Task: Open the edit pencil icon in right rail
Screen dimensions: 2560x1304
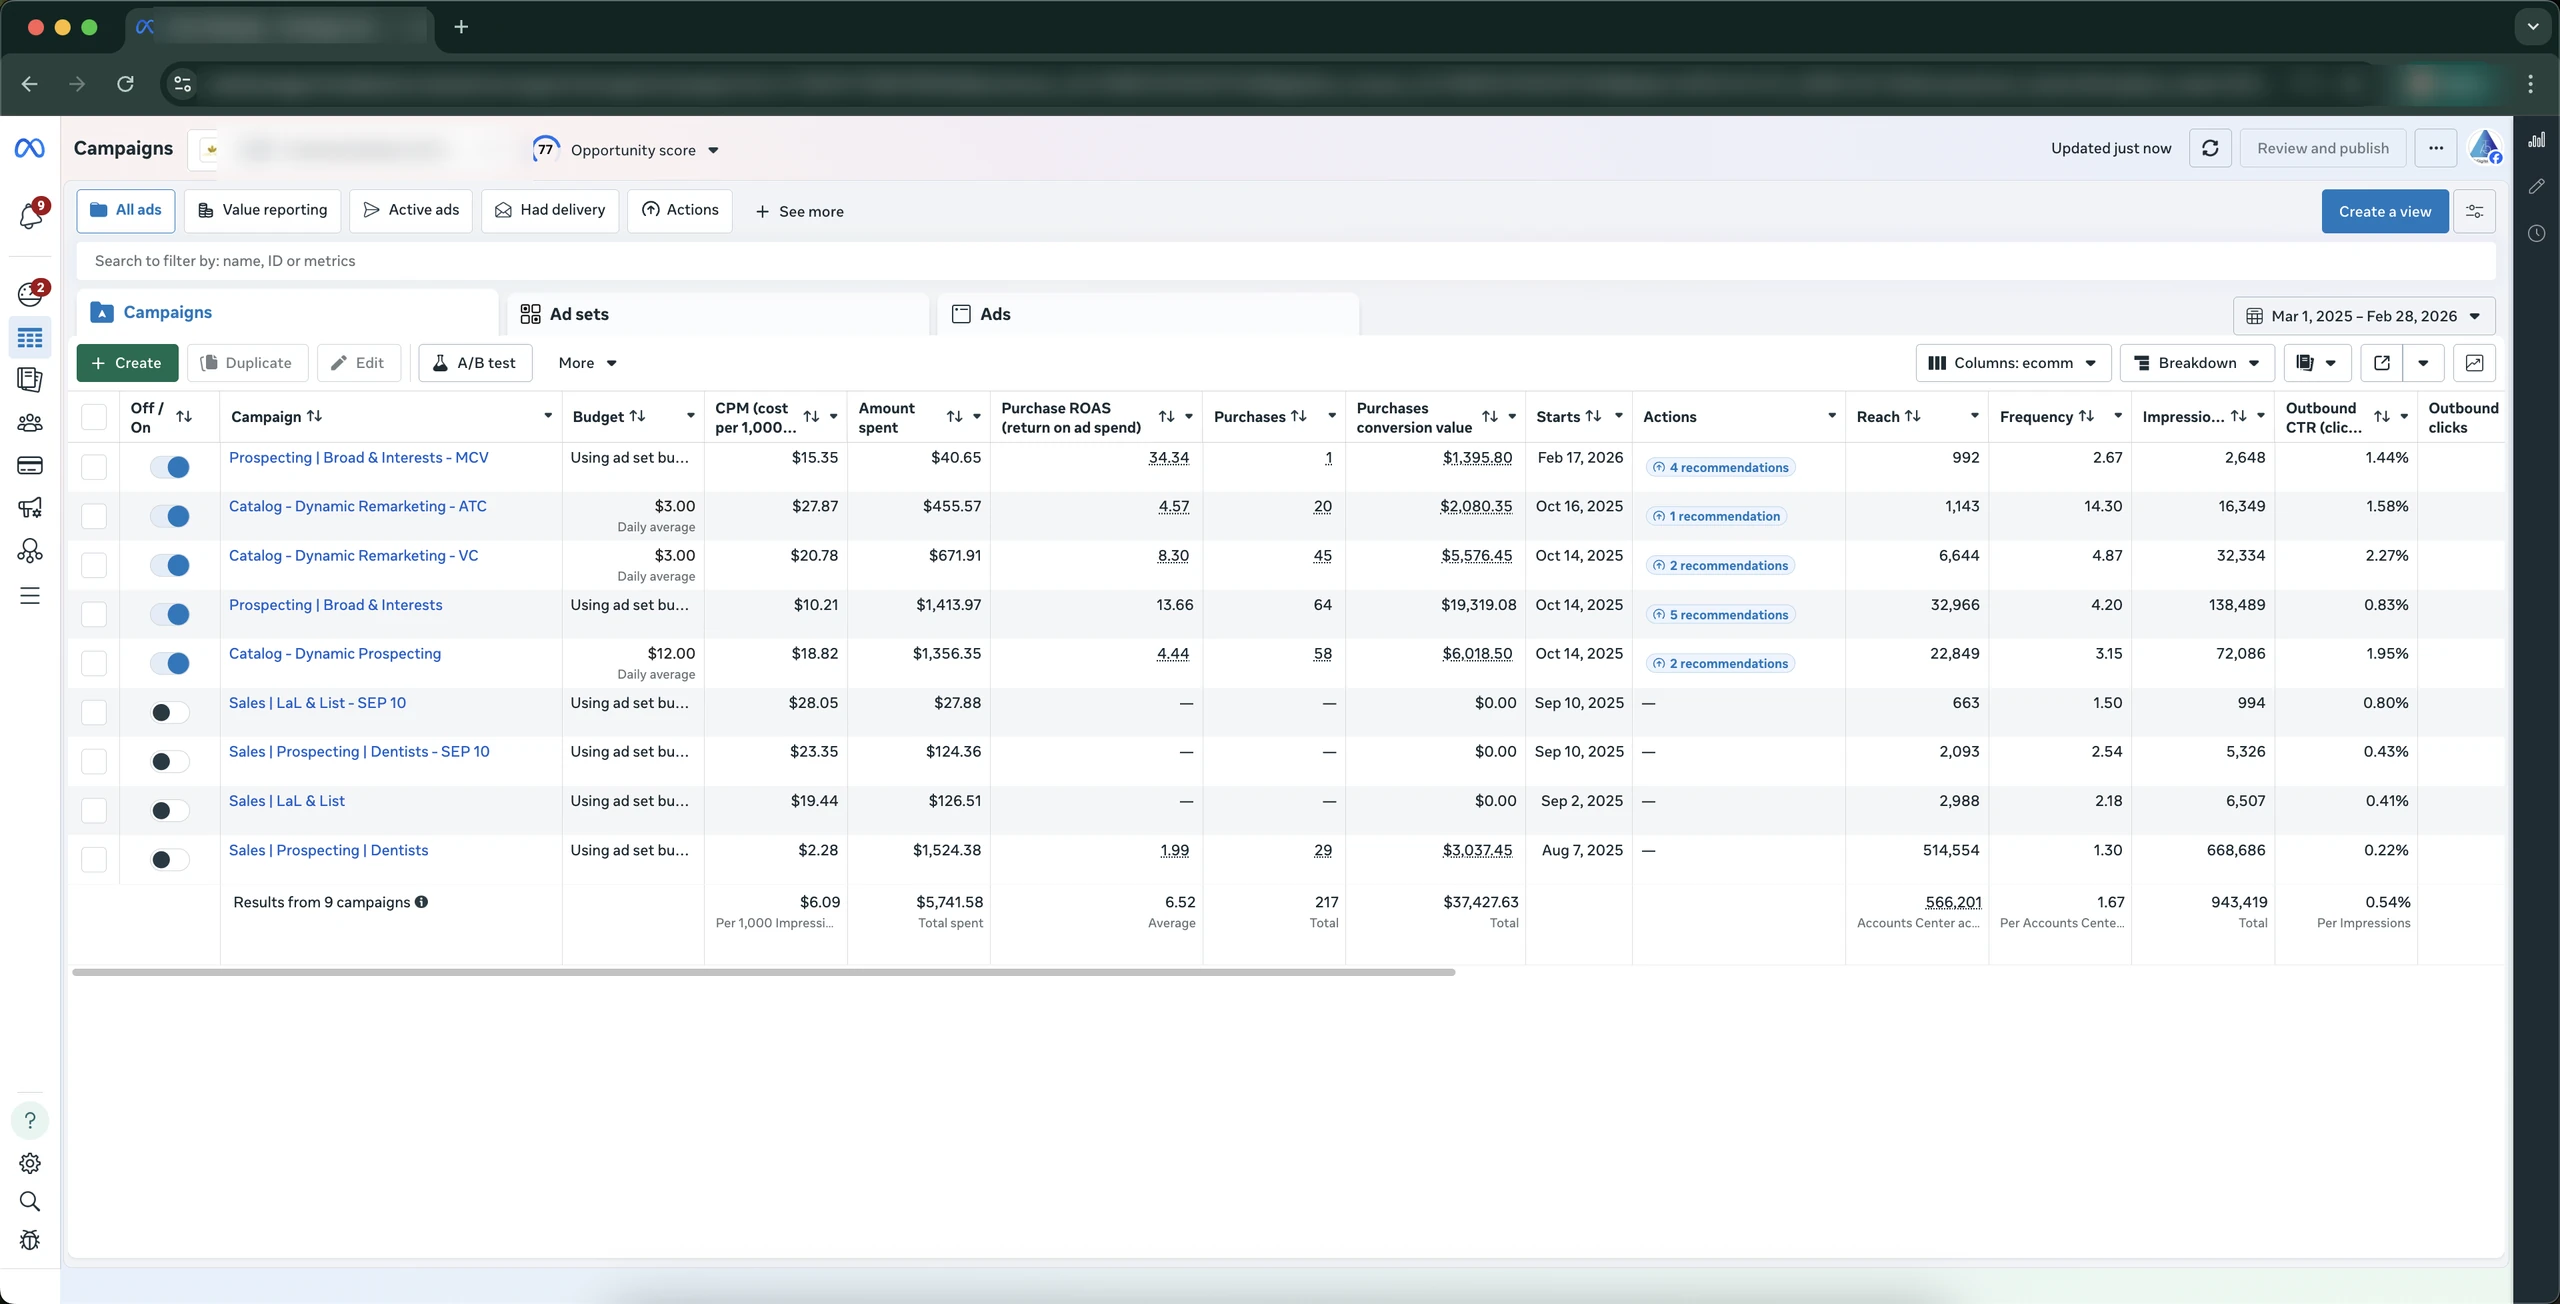Action: [2537, 187]
